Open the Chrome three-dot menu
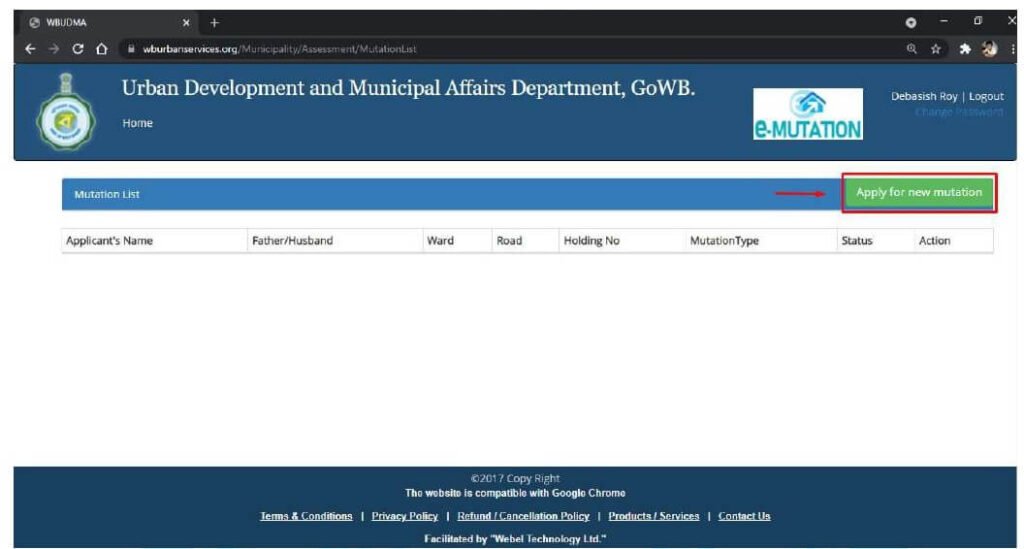 tap(1012, 49)
